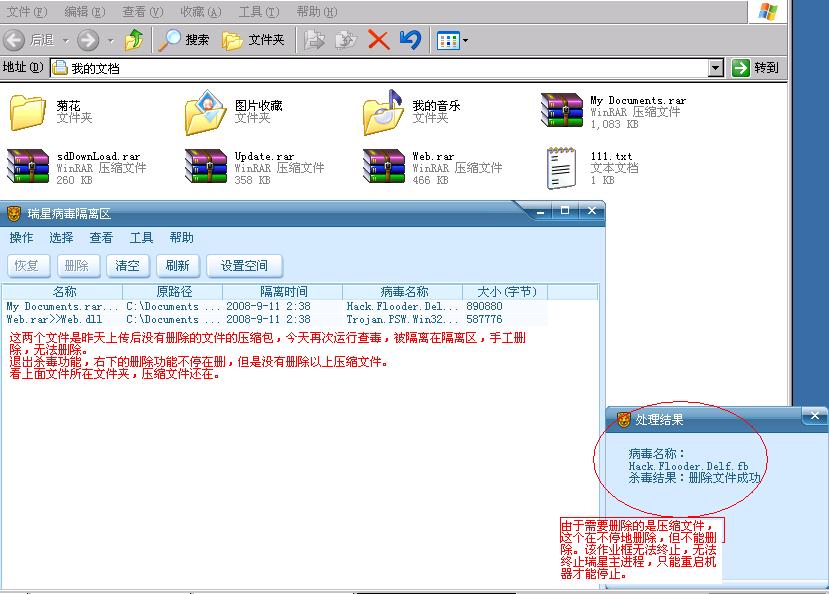Sort by 原路径 column header
829x594 pixels.
click(173, 292)
